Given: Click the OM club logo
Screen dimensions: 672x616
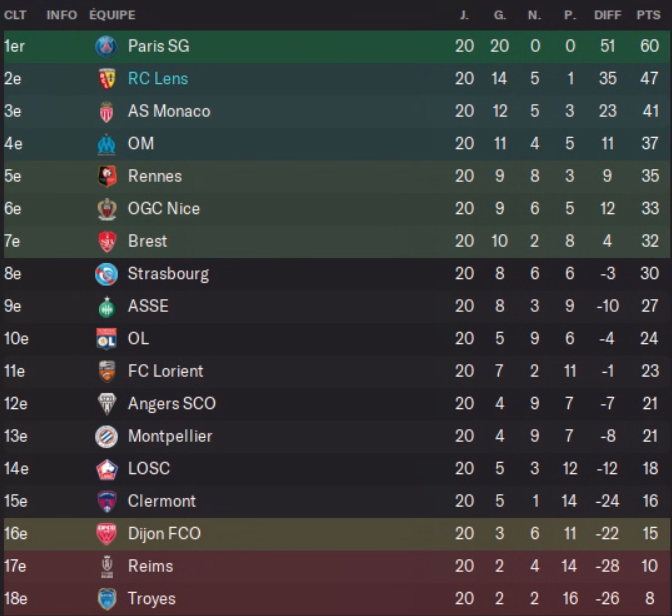Looking at the screenshot, I should [106, 144].
